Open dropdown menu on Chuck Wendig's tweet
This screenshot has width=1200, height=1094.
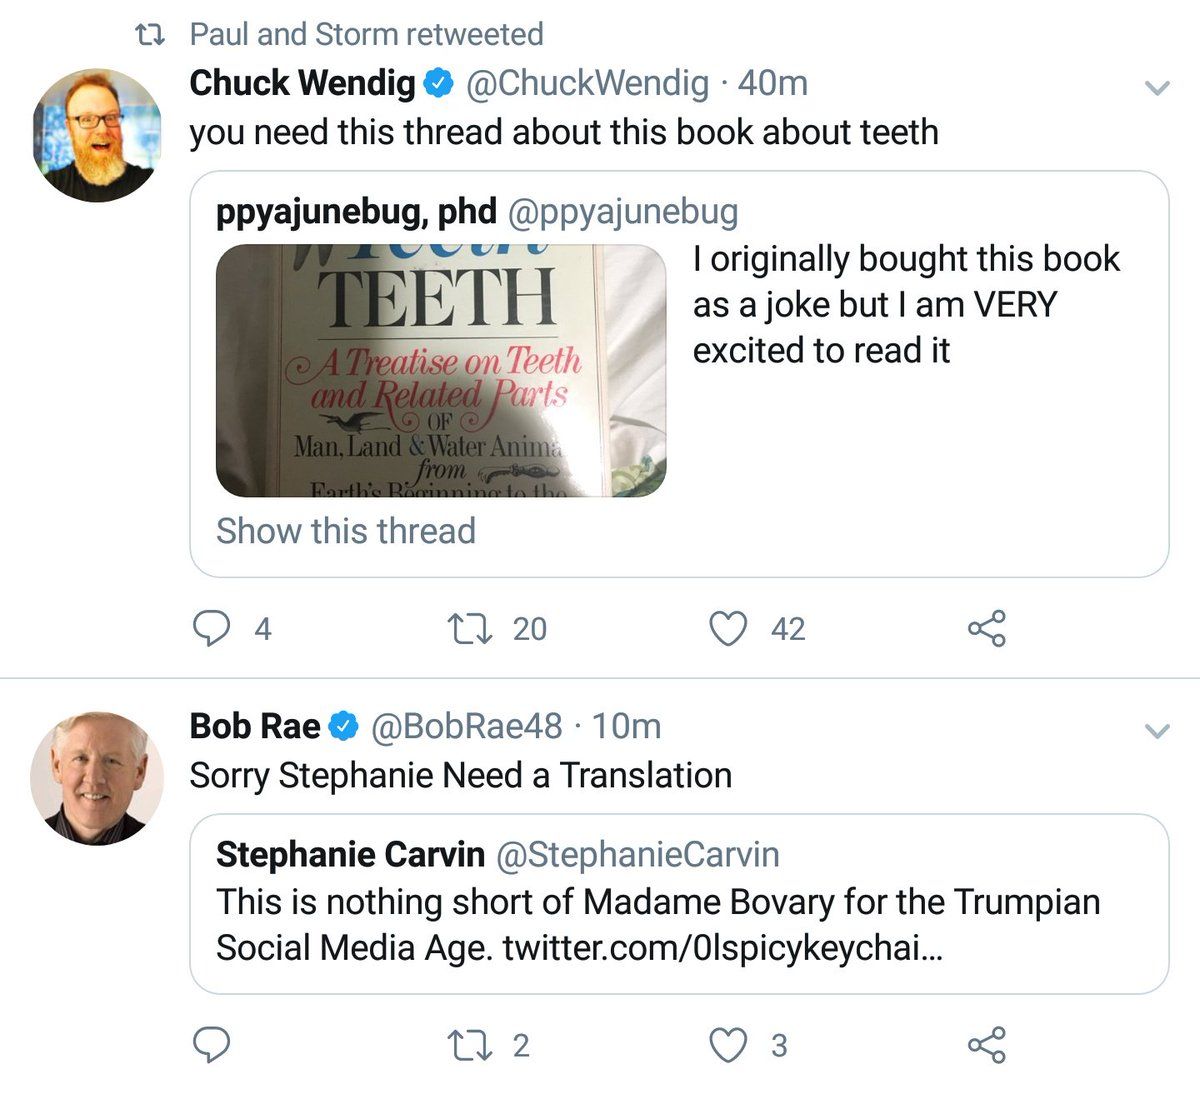coord(1156,89)
